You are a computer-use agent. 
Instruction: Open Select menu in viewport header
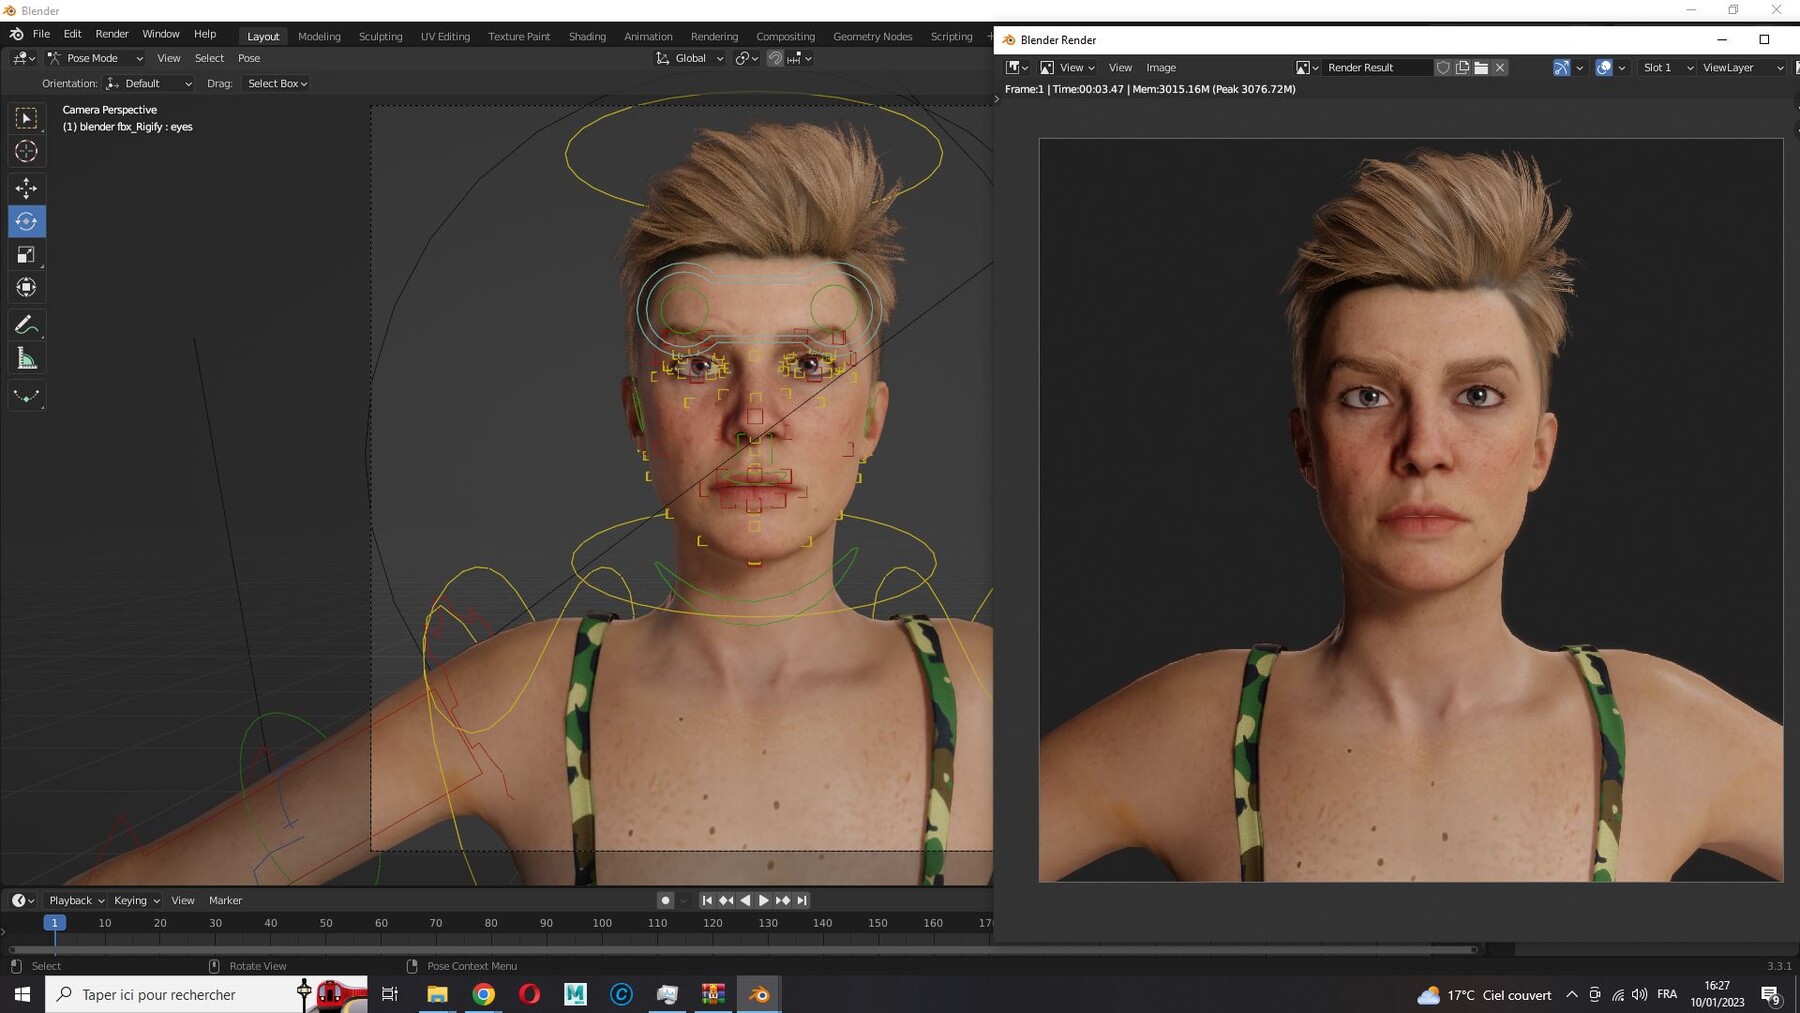click(x=209, y=58)
